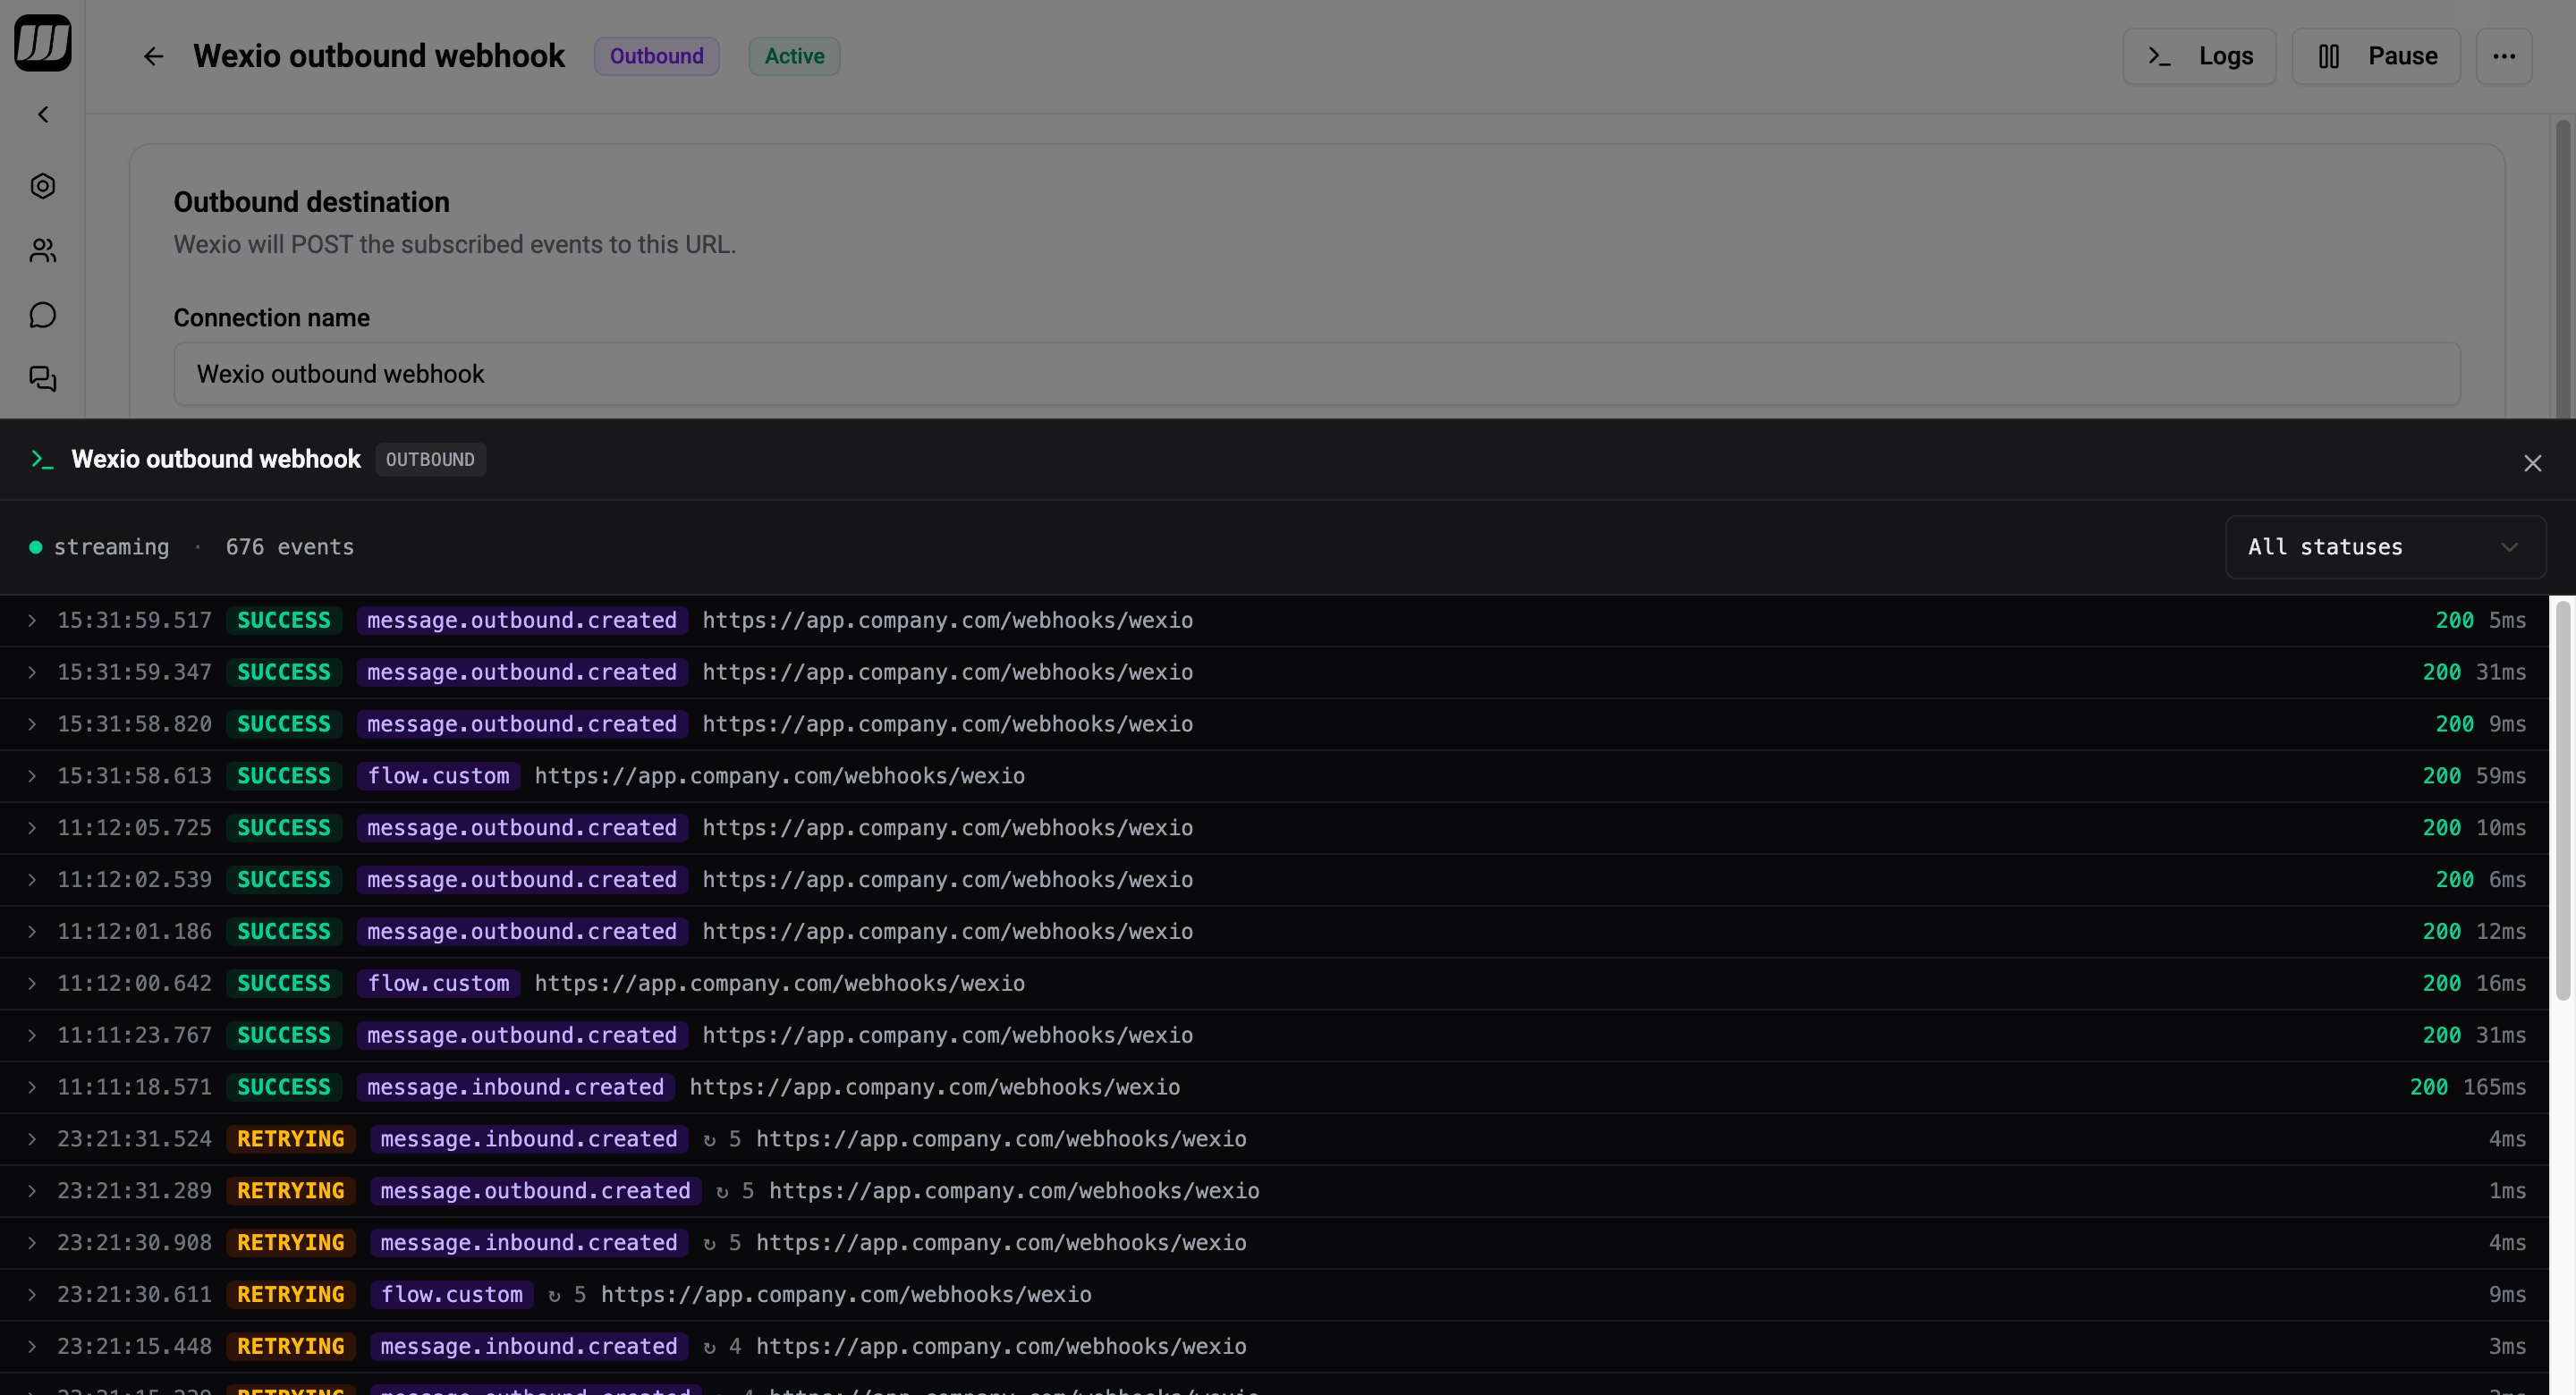Open the double chat bubbles icon
The width and height of the screenshot is (2576, 1395).
43,378
